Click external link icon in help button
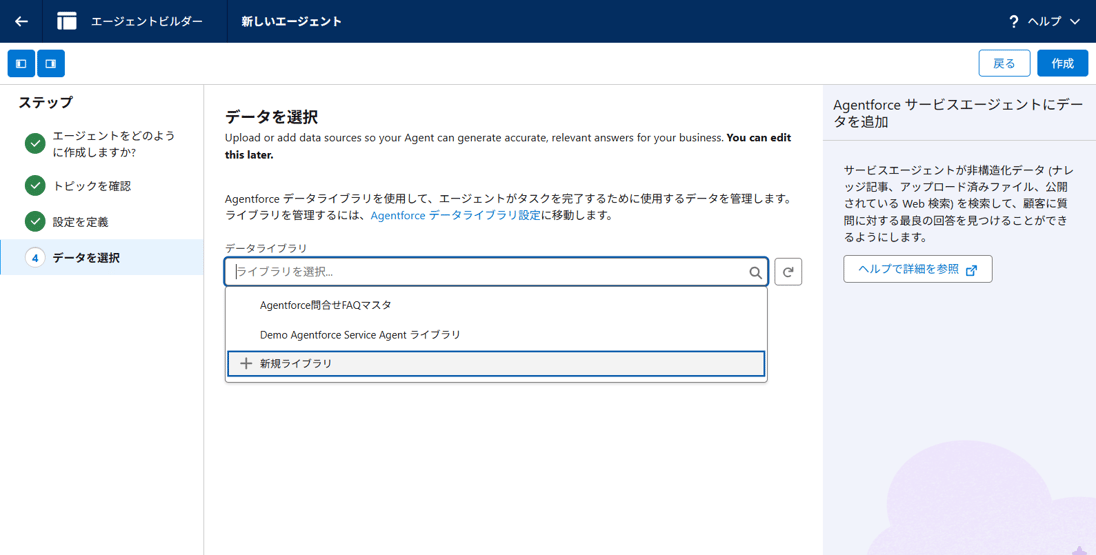Viewport: 1096px width, 555px height. pos(971,270)
